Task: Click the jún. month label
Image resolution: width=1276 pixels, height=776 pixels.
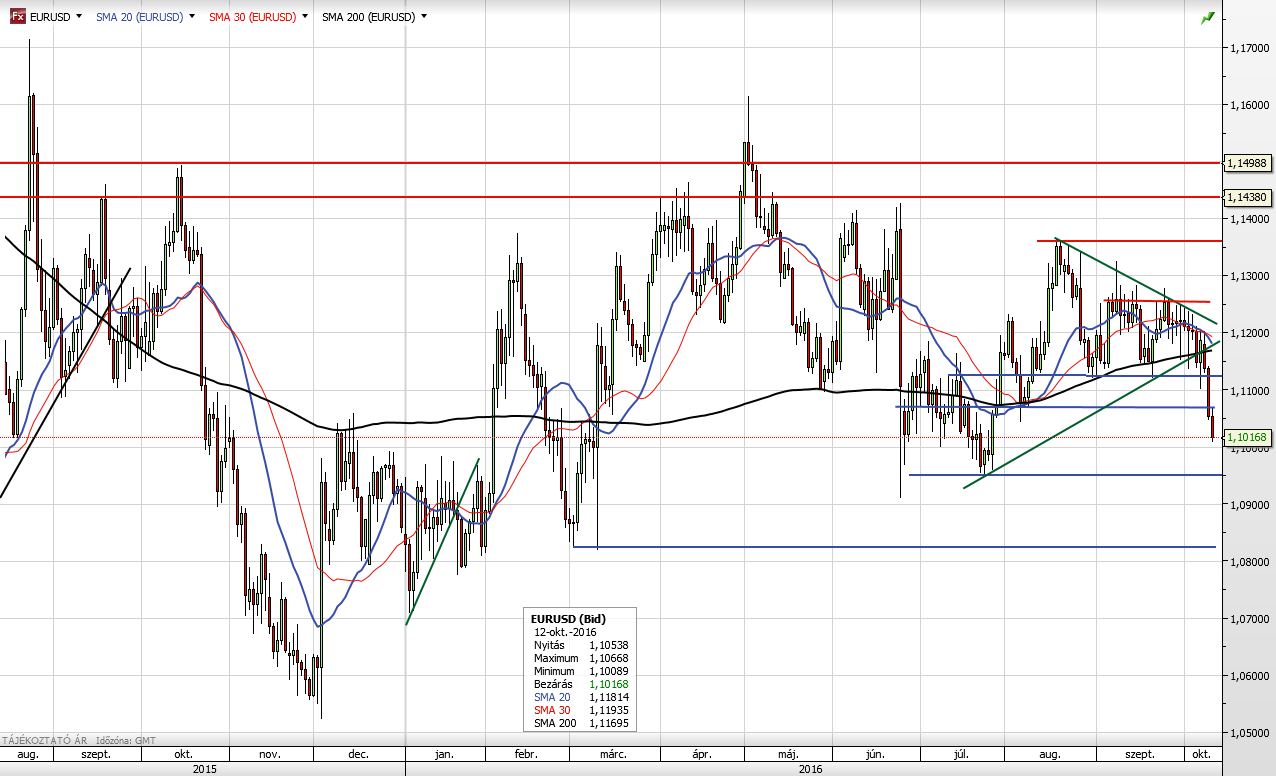Action: pyautogui.click(x=874, y=754)
